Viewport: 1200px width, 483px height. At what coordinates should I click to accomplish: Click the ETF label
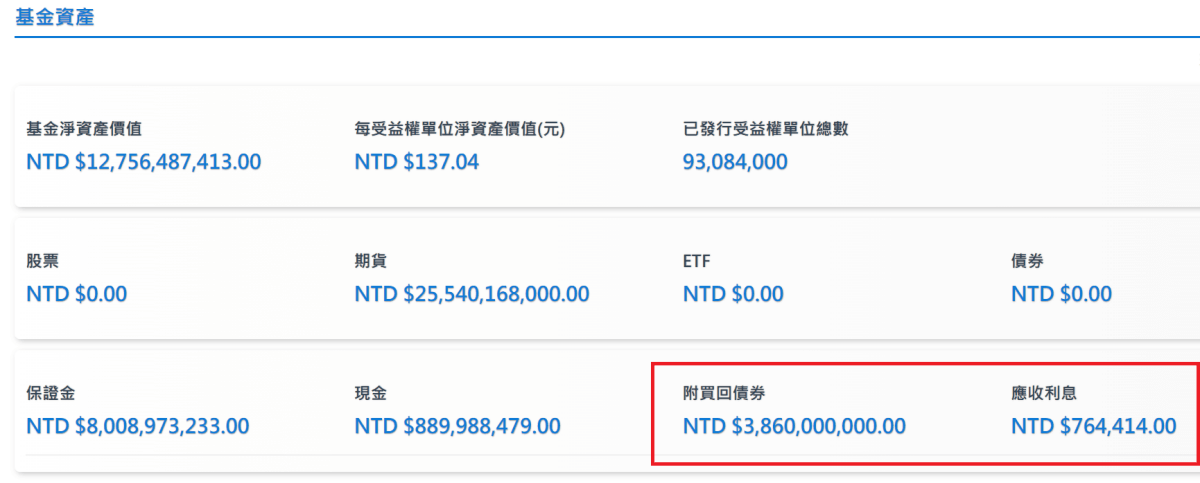[697, 262]
